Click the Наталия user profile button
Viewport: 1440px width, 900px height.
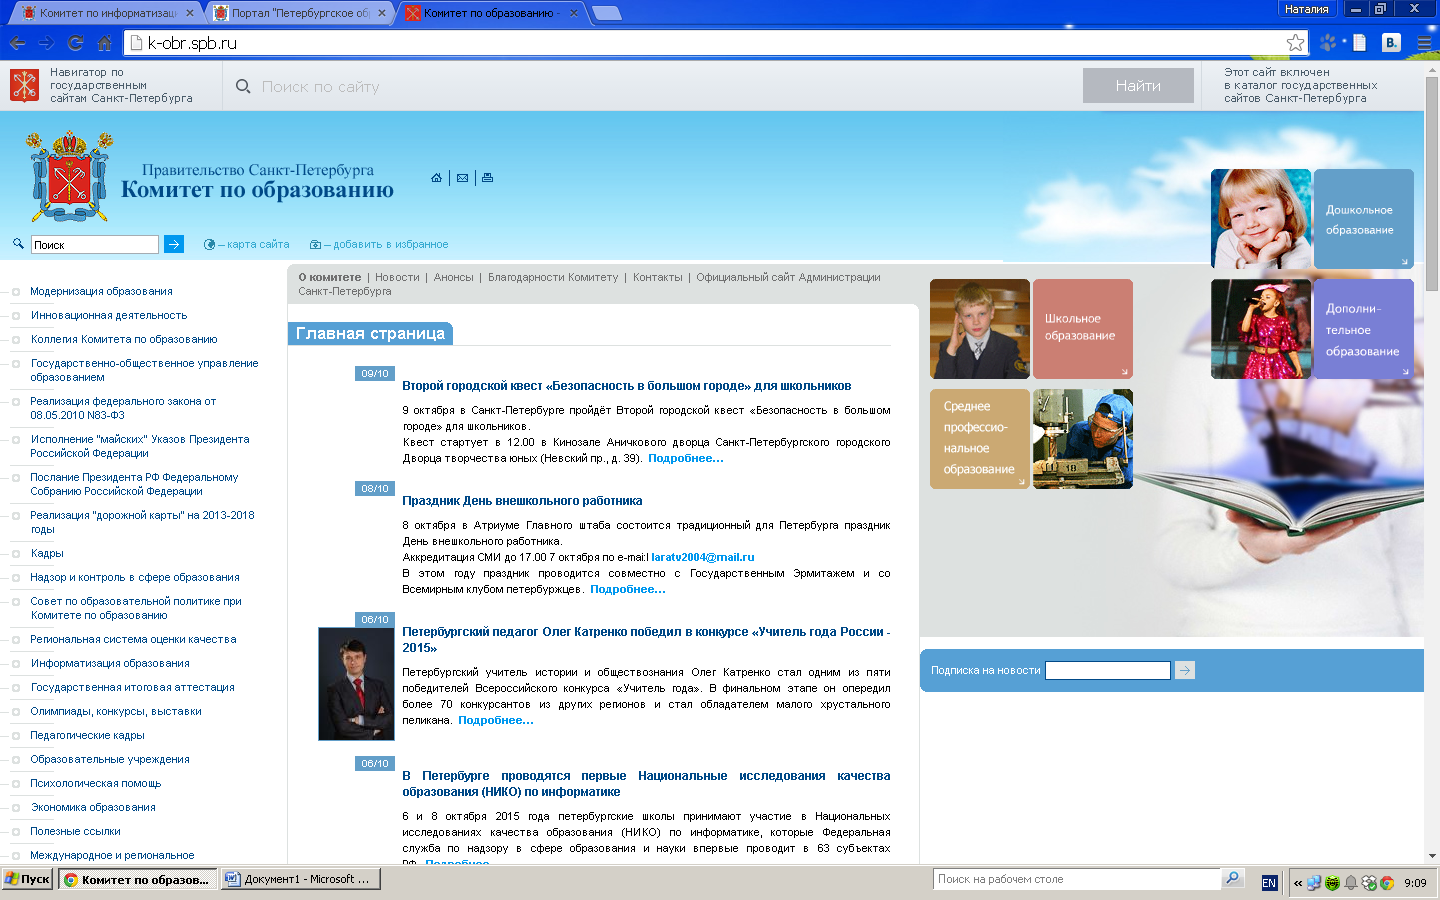pos(1307,9)
